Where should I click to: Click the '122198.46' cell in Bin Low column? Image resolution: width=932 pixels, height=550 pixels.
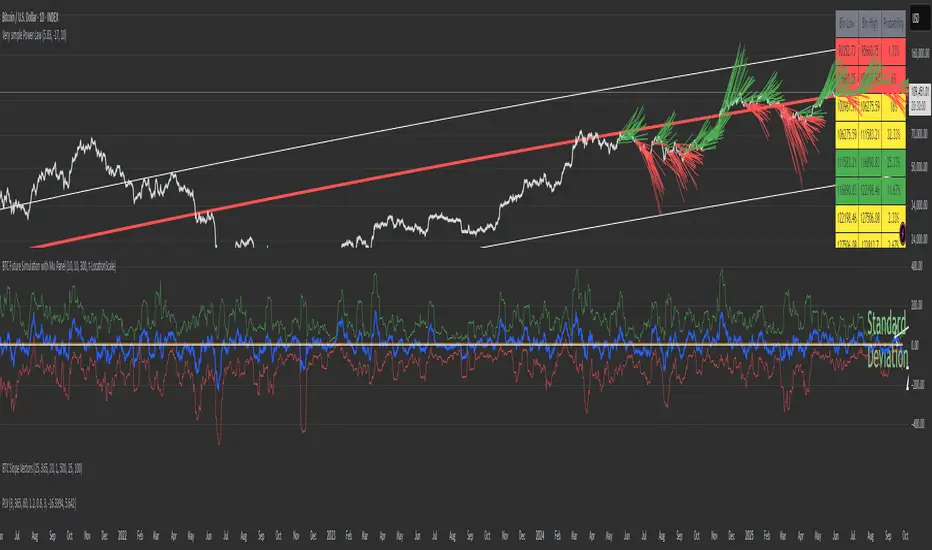tap(846, 218)
